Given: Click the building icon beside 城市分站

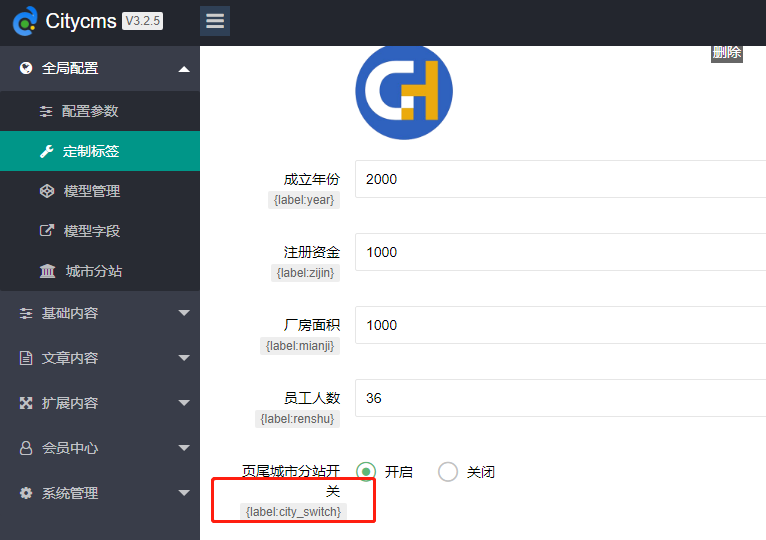Looking at the screenshot, I should coord(47,271).
